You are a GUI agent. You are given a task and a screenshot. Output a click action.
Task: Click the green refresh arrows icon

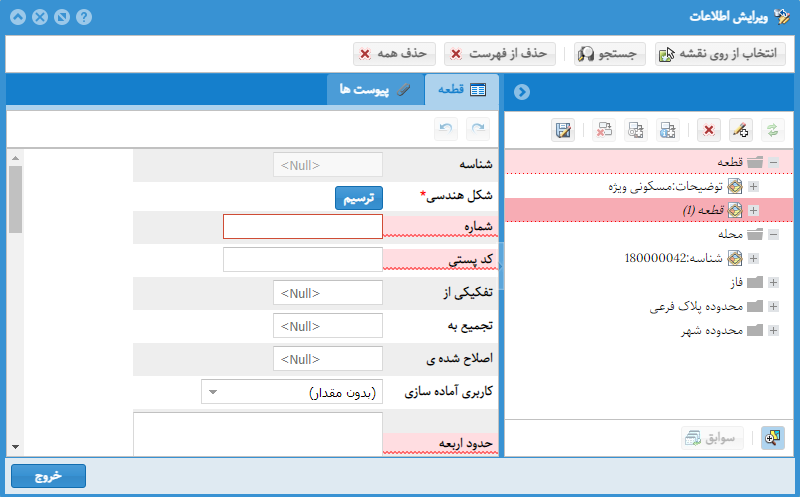tap(772, 130)
